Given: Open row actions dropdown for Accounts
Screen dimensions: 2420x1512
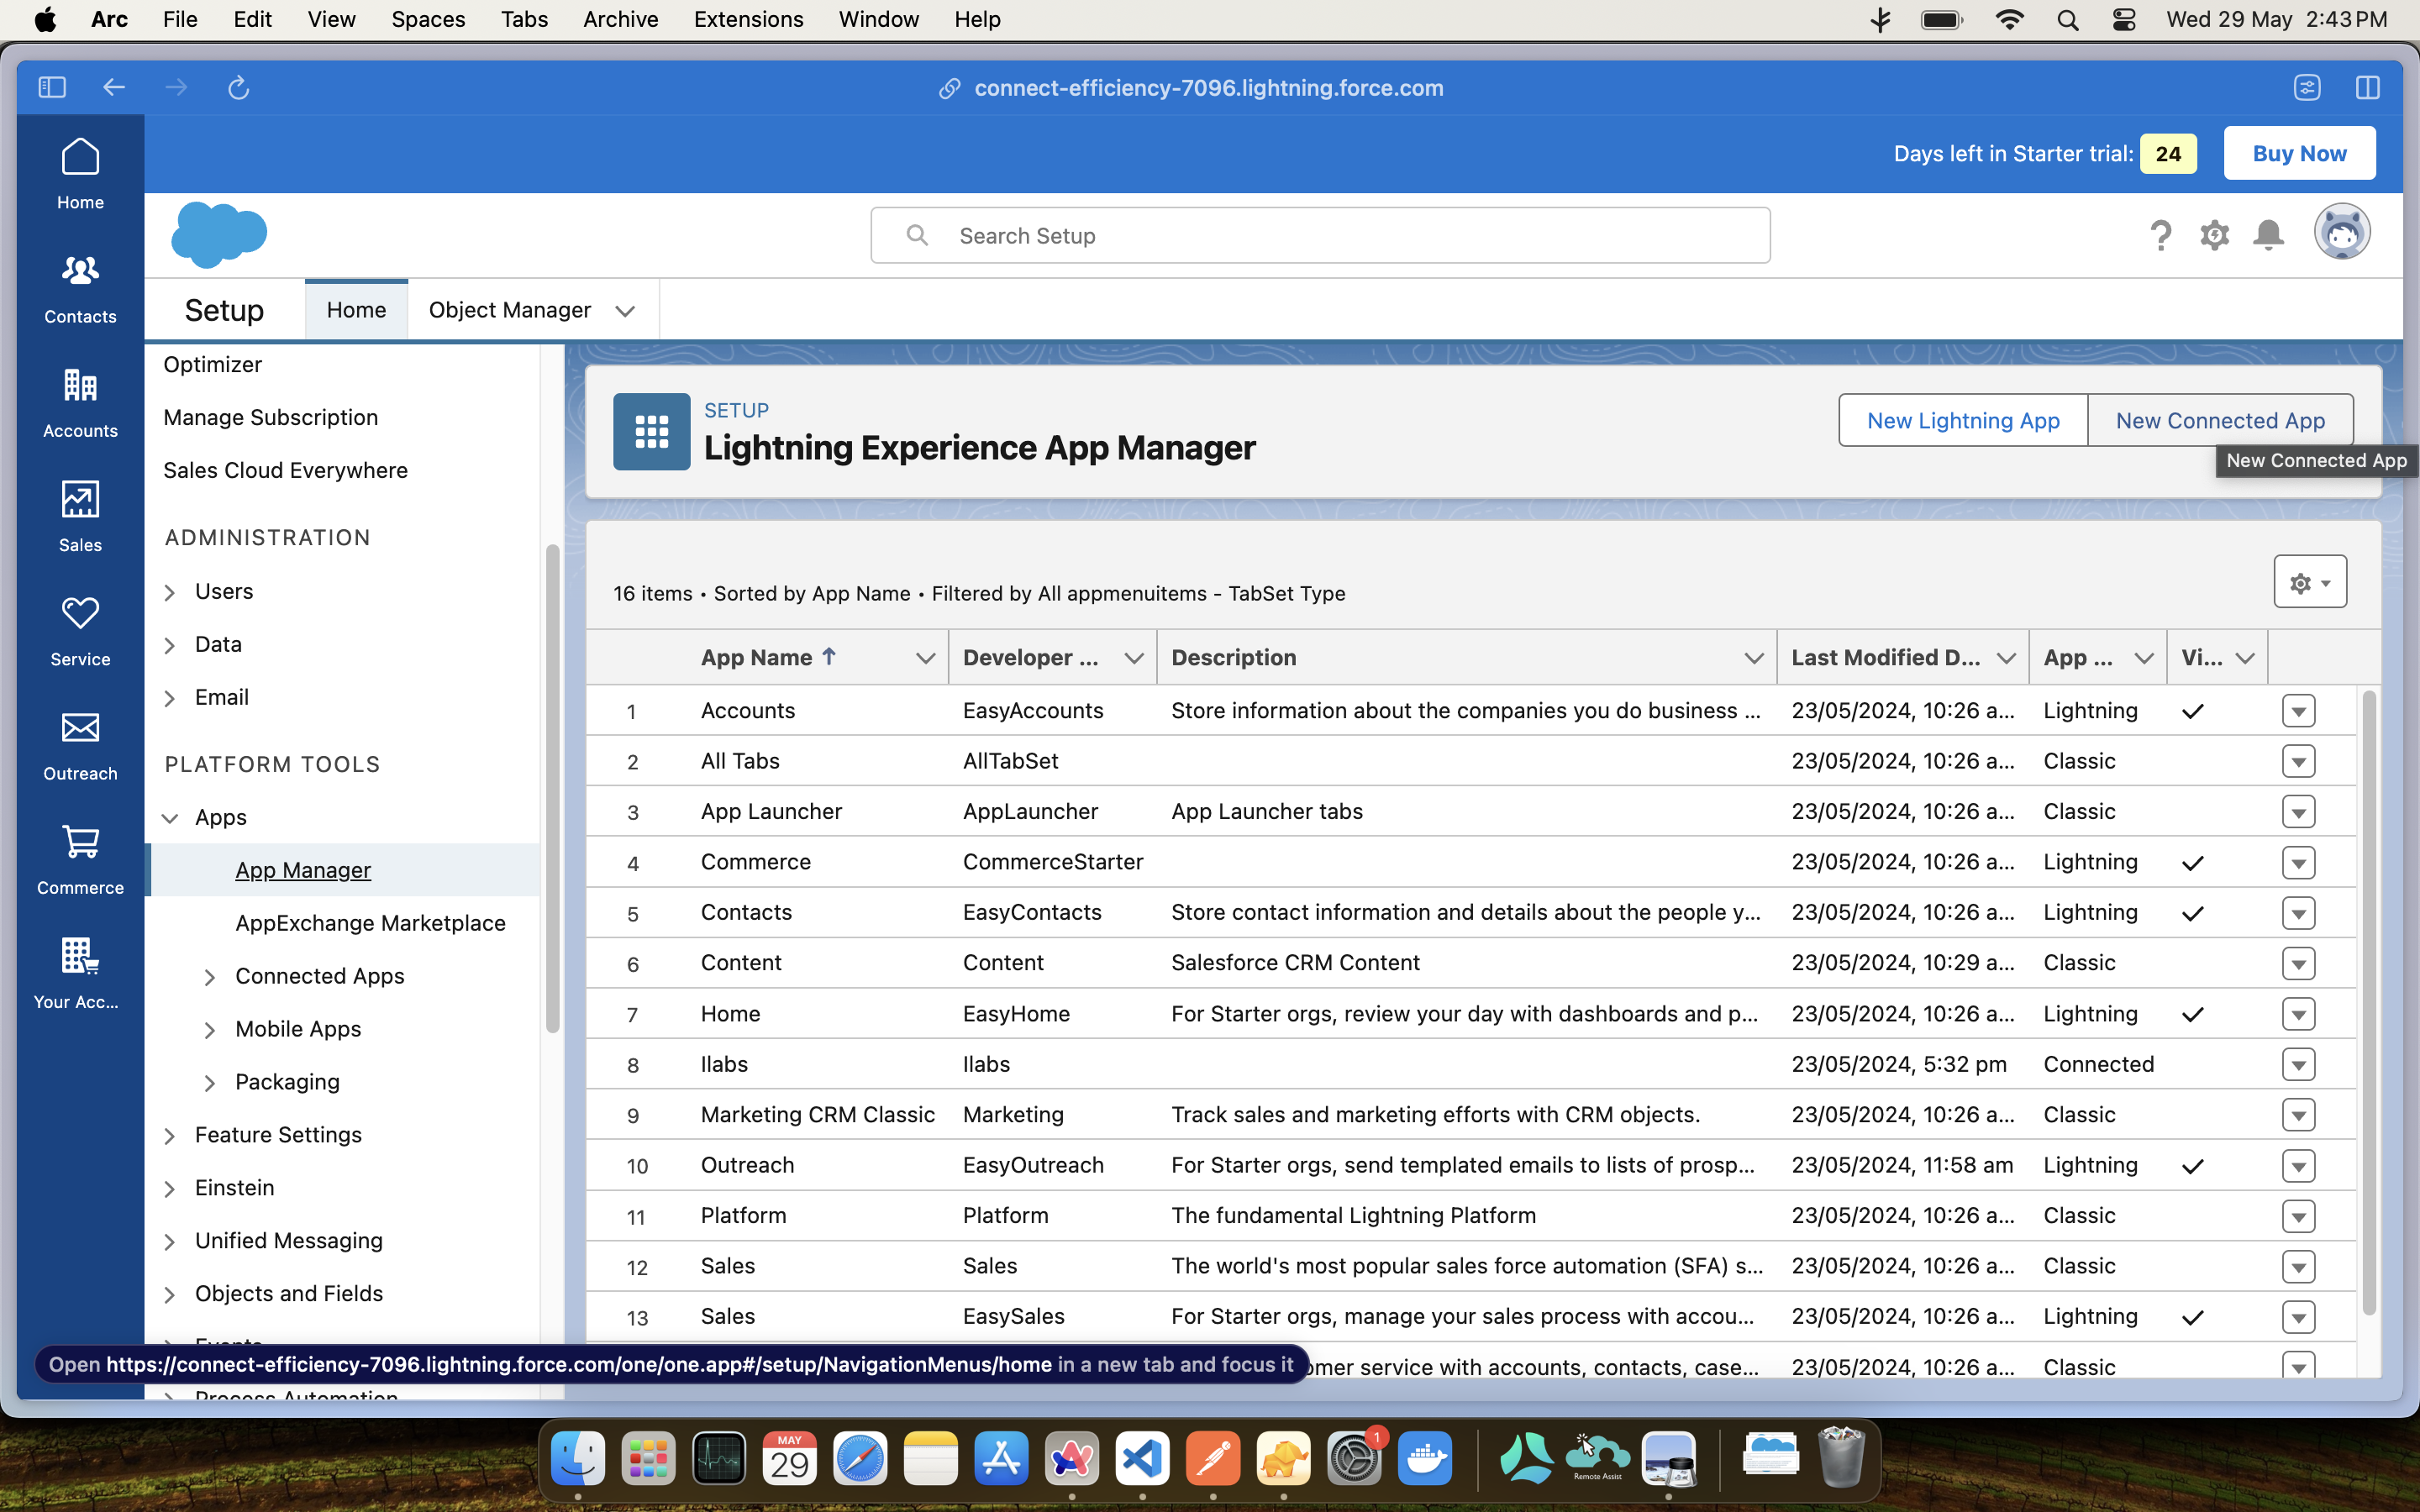Looking at the screenshot, I should 2298,711.
